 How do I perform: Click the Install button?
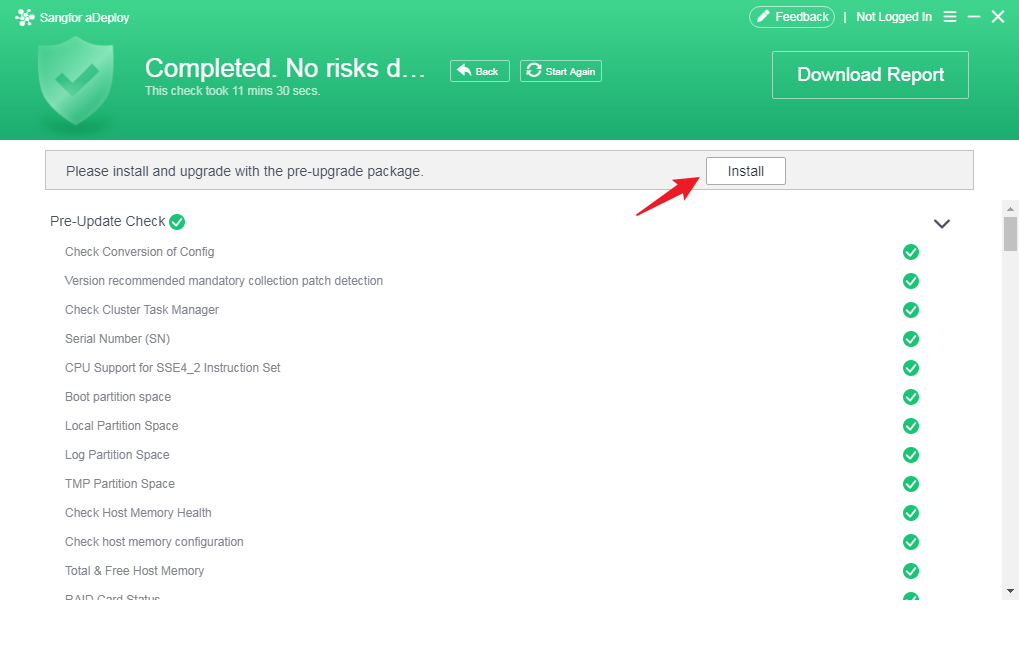pyautogui.click(x=745, y=170)
